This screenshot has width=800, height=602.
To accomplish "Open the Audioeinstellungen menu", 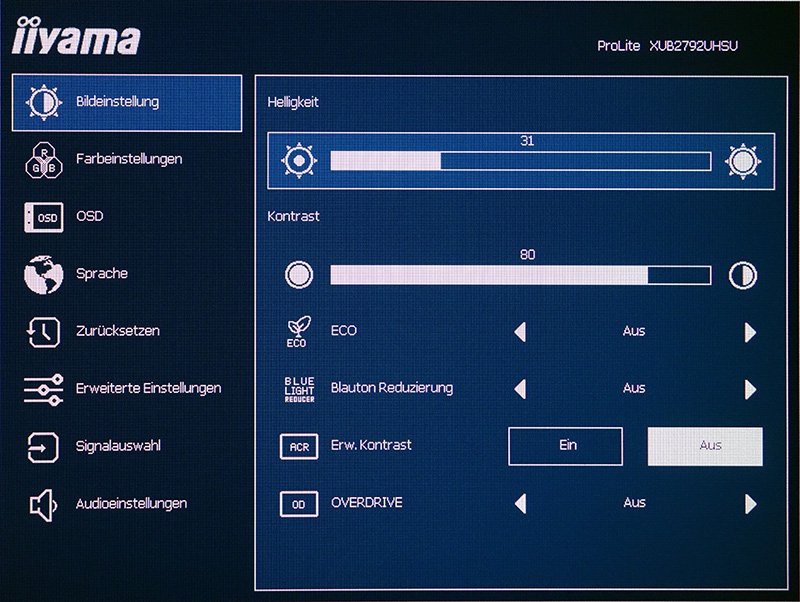I will pyautogui.click(x=127, y=505).
